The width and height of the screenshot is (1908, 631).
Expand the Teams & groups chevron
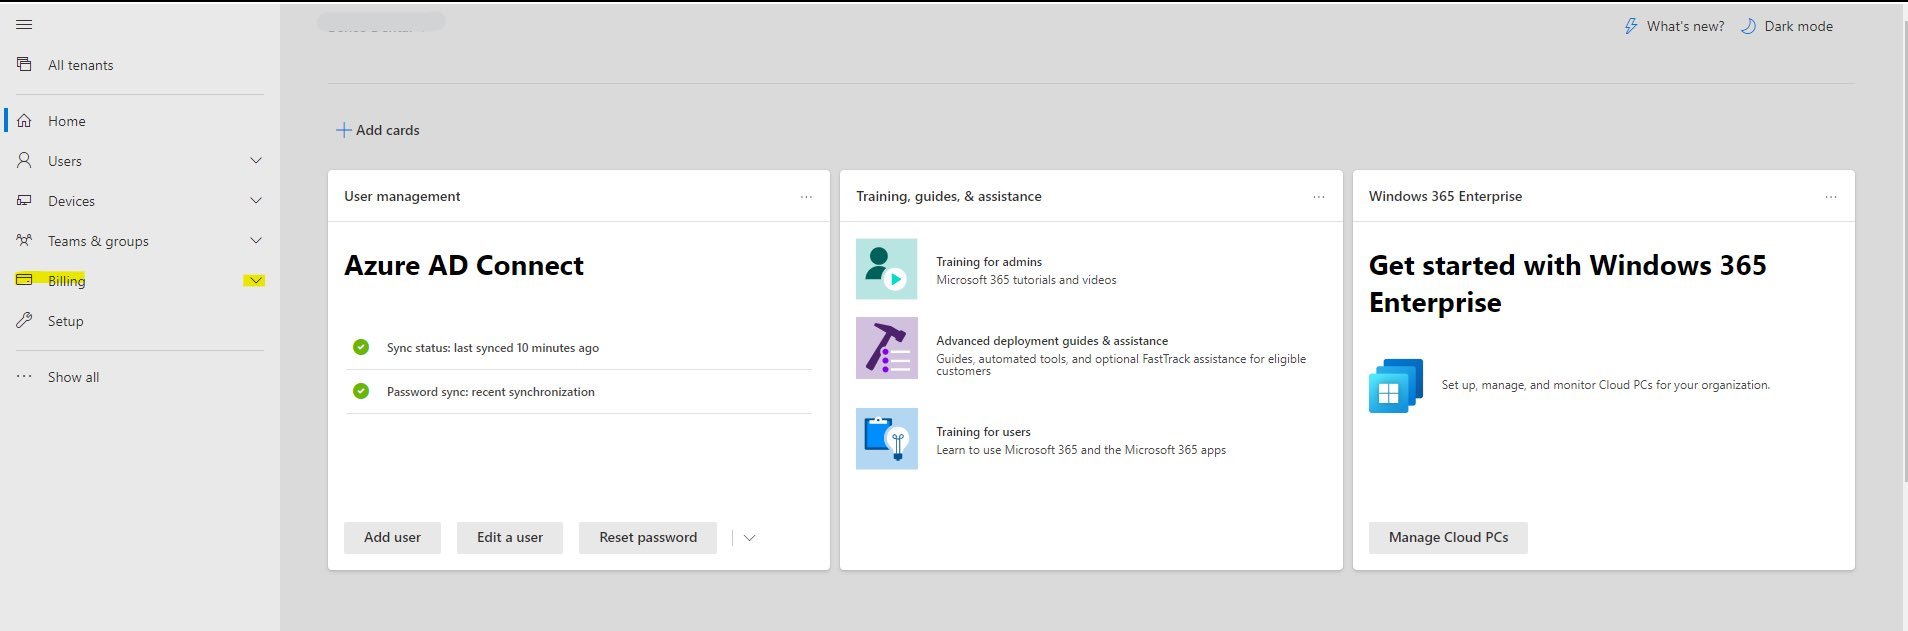256,240
